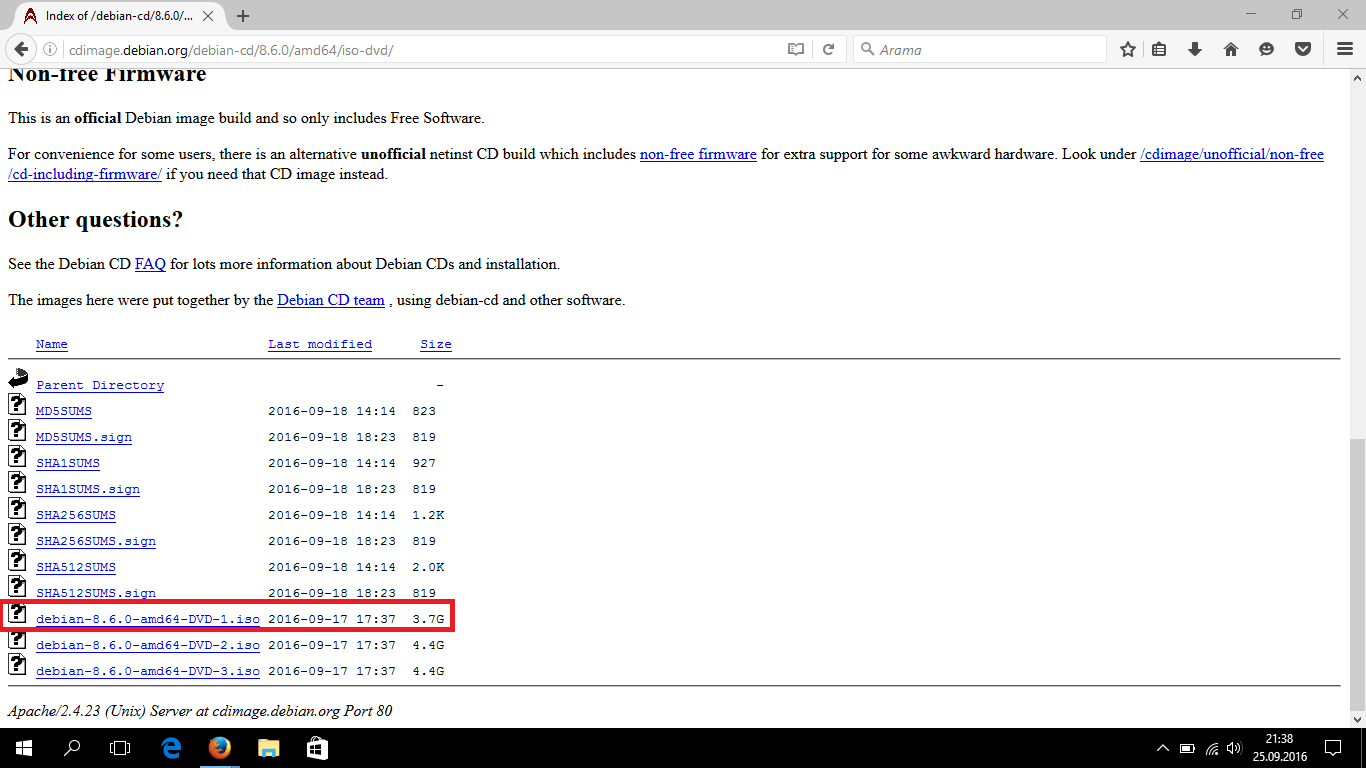Viewport: 1366px width, 768px height.
Task: Click the battery tray icon
Action: 1187,748
